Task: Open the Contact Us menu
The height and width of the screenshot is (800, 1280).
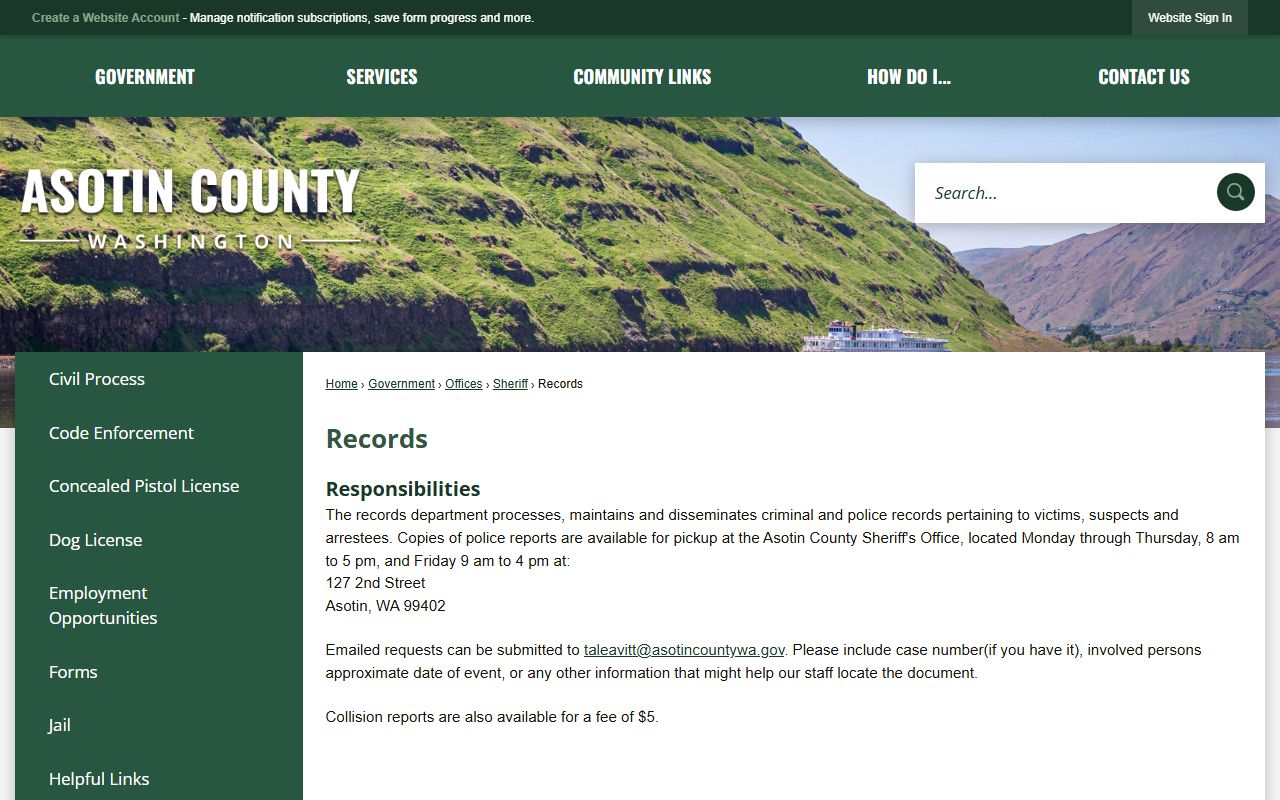Action: 1144,77
